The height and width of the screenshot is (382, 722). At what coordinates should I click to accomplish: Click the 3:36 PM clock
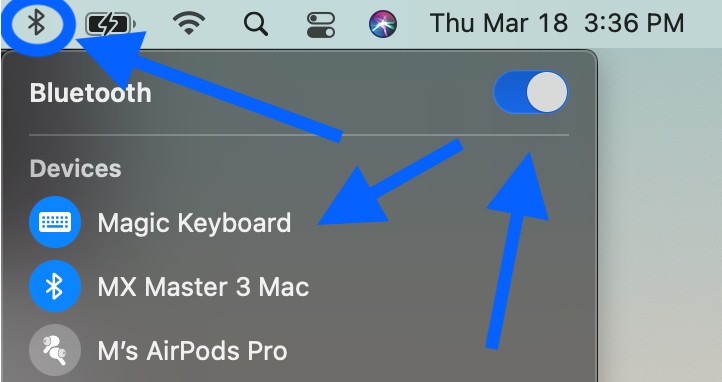(x=634, y=23)
